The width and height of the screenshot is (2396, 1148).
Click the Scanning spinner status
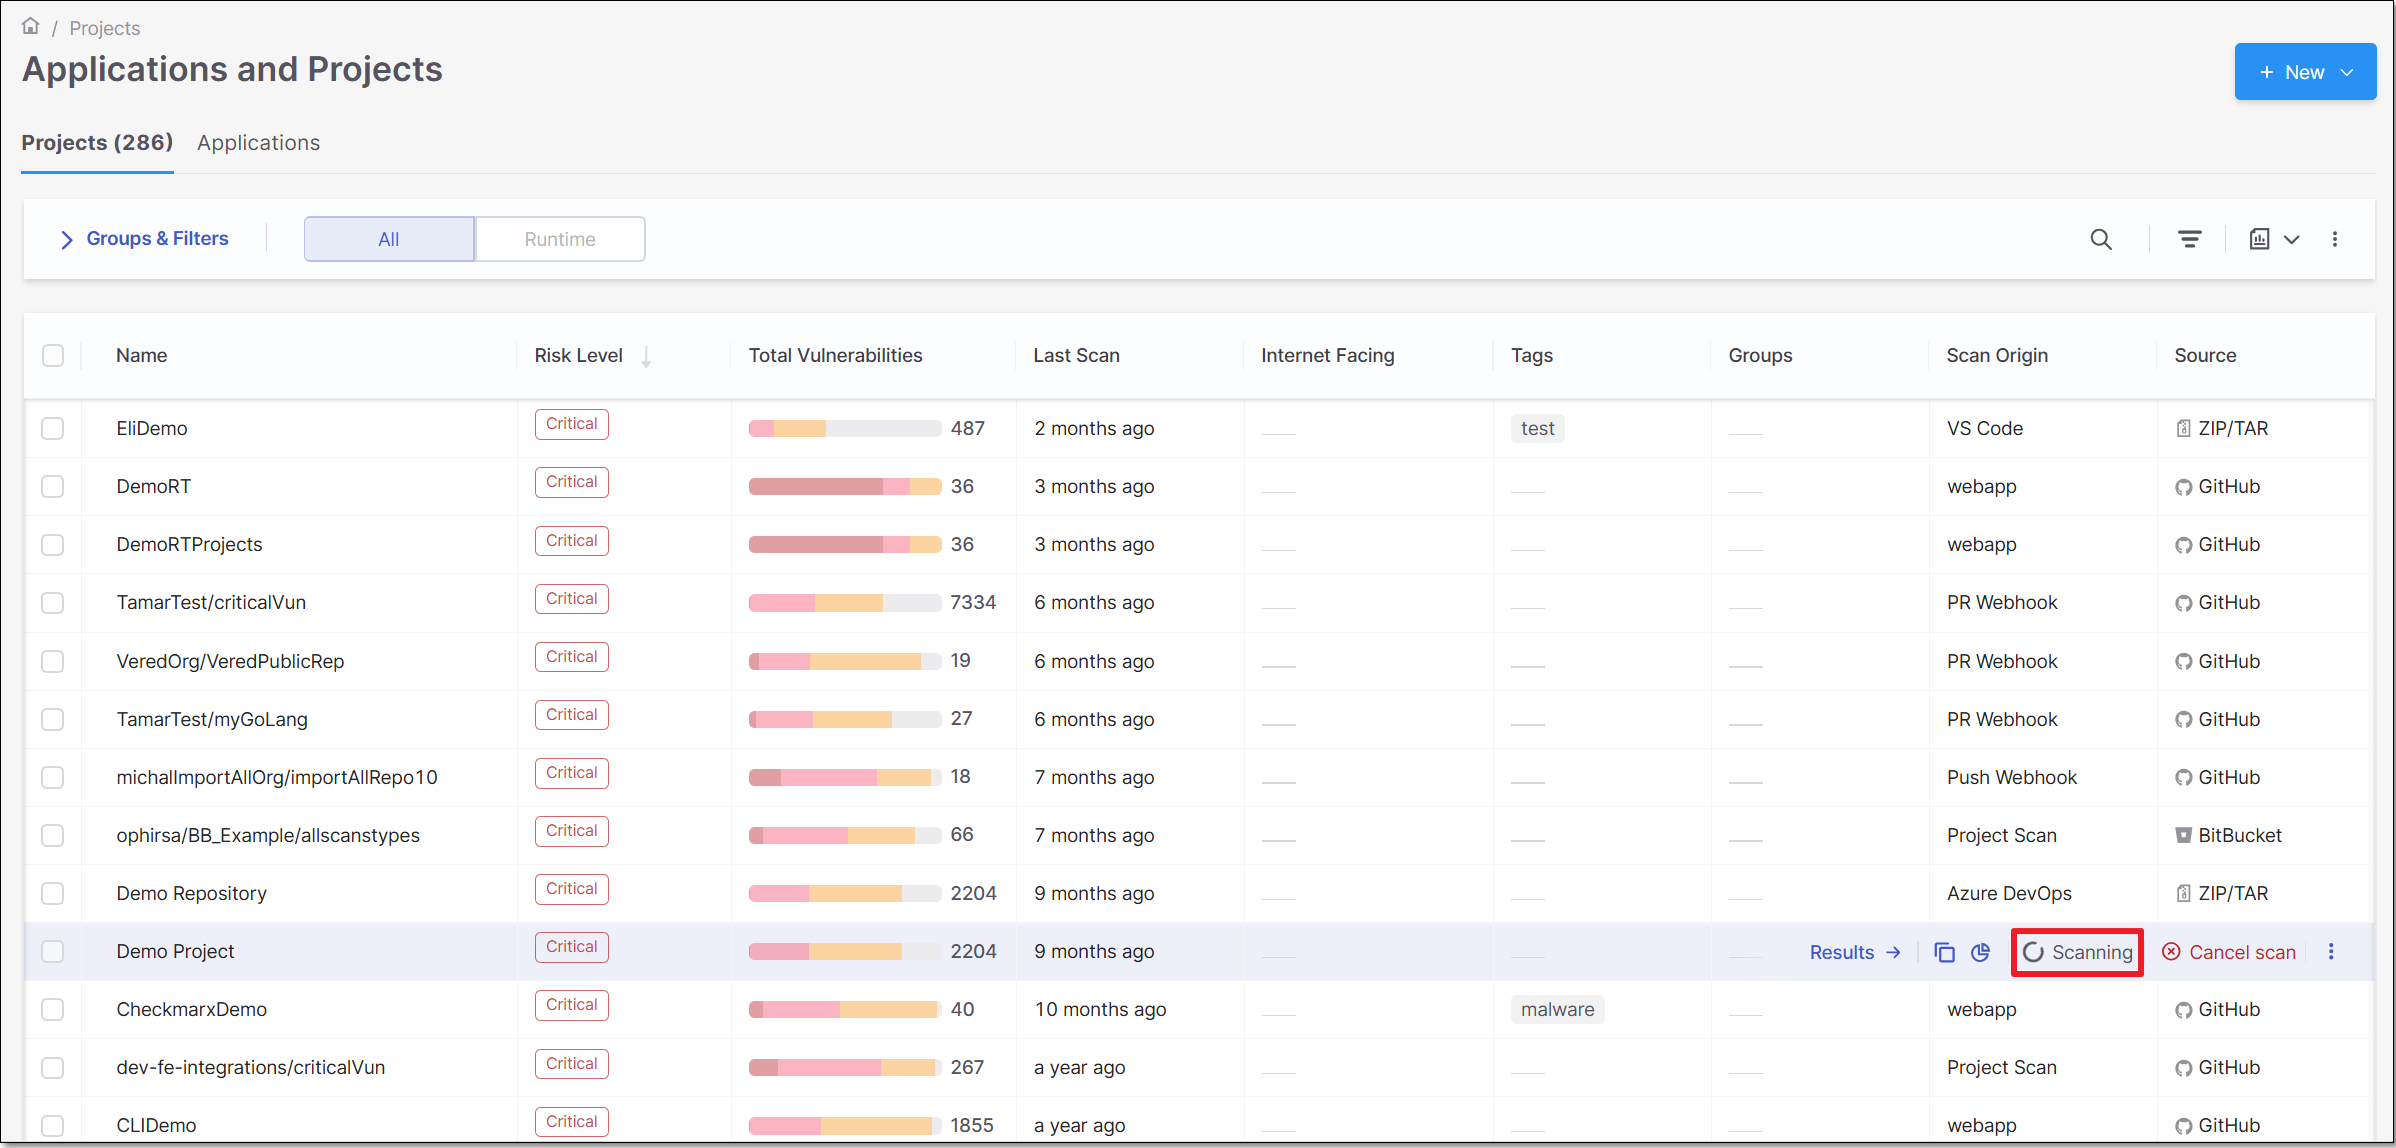2077,952
